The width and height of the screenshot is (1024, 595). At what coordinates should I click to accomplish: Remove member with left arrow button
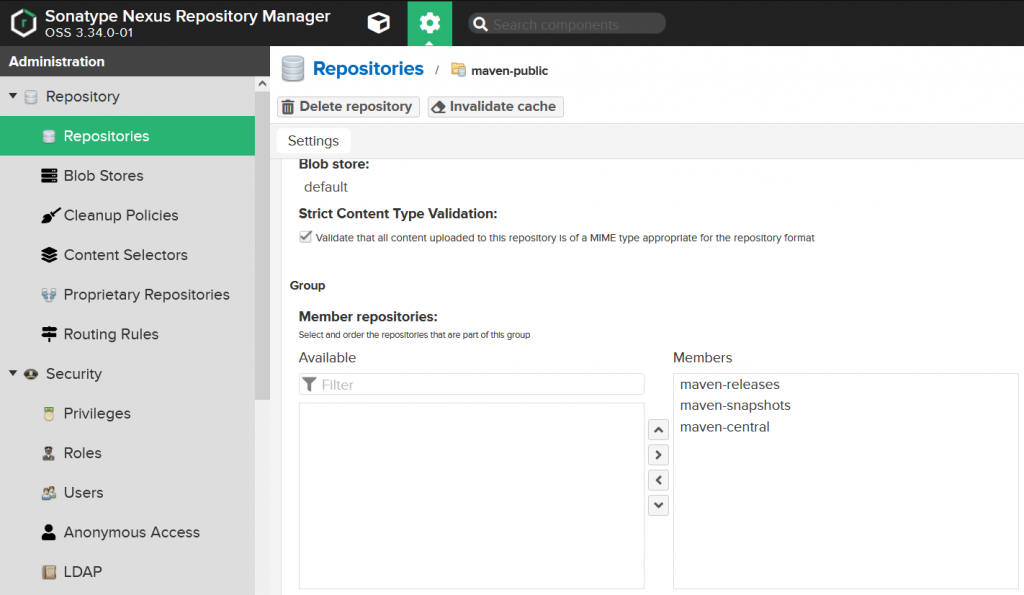[658, 480]
